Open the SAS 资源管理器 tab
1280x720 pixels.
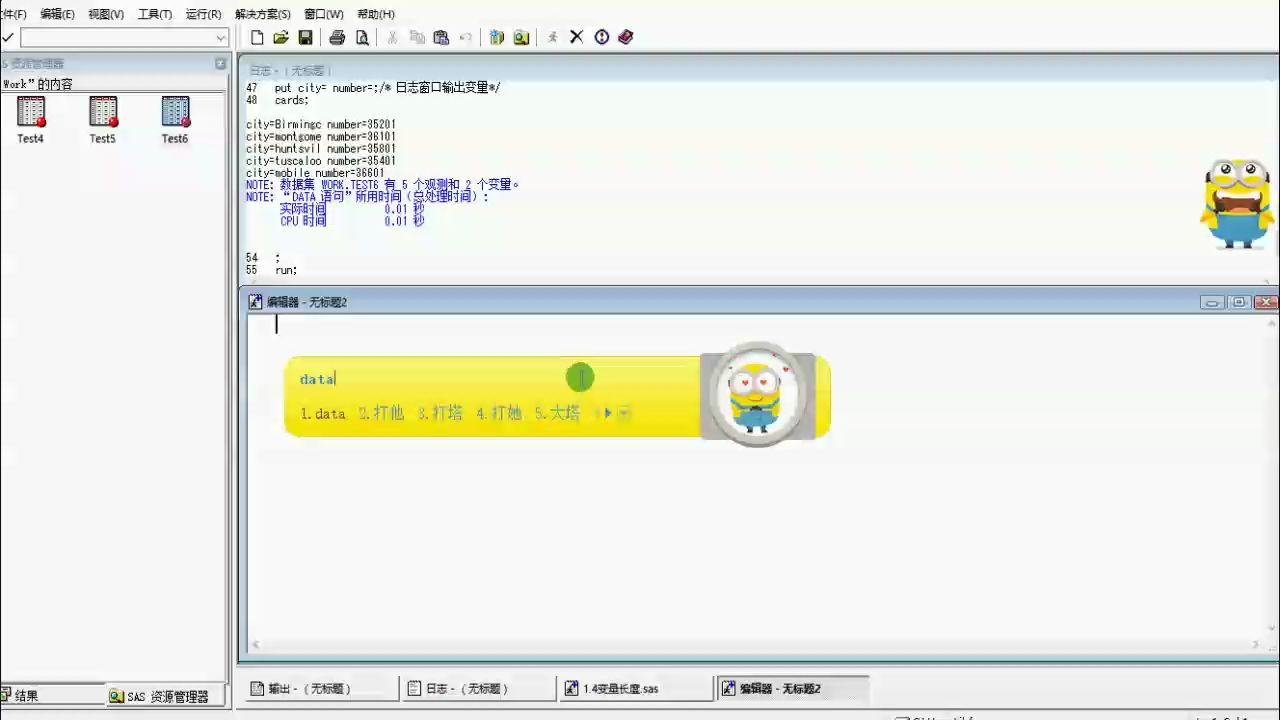[165, 696]
